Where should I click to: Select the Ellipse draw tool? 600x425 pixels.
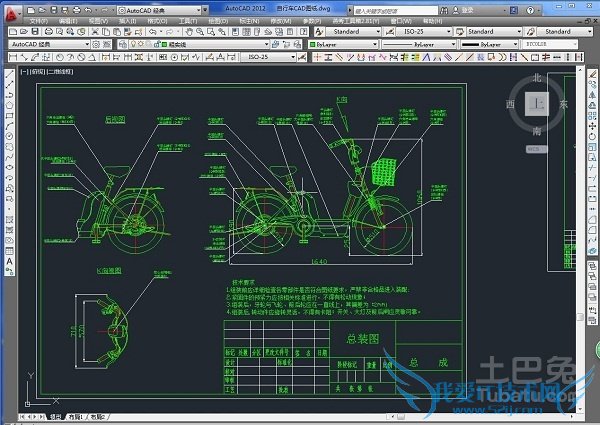tap(10, 167)
